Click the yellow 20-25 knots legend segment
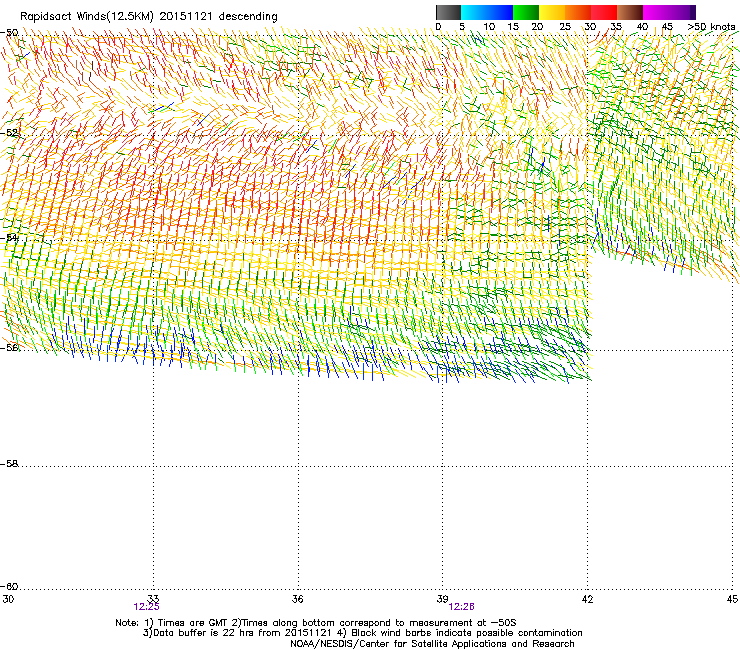Viewport: 740px width, 650px height. pos(552,12)
